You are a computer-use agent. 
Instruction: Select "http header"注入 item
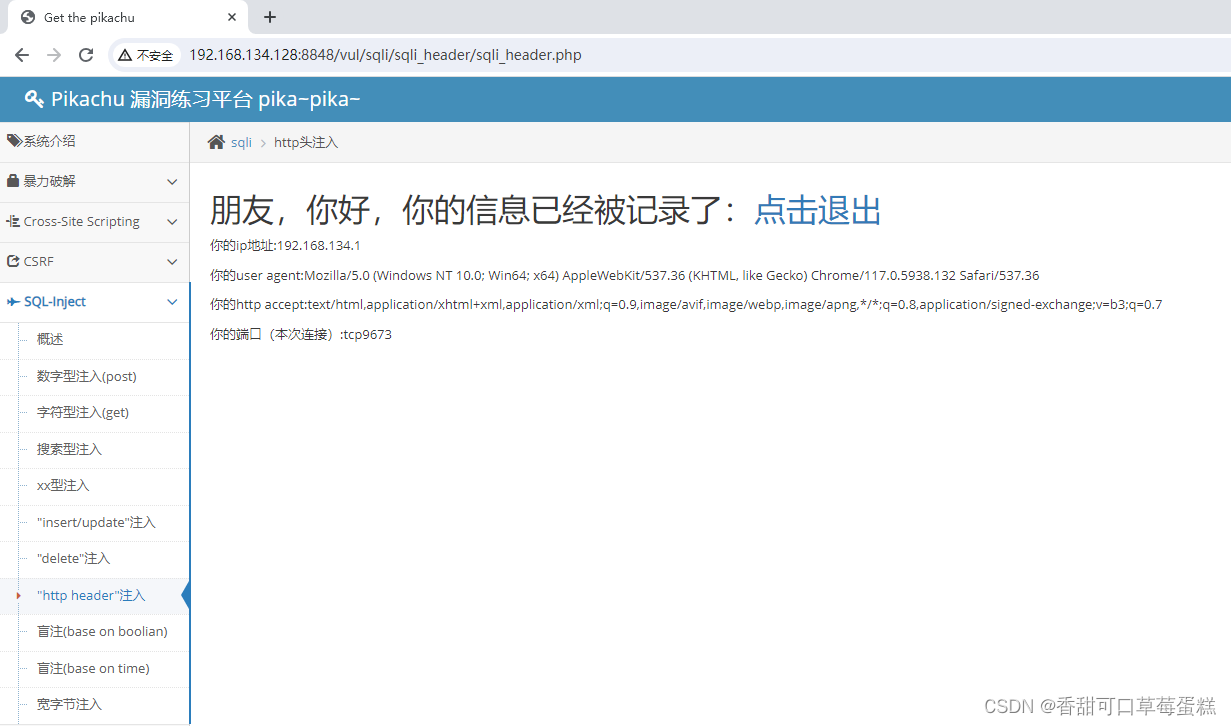91,595
